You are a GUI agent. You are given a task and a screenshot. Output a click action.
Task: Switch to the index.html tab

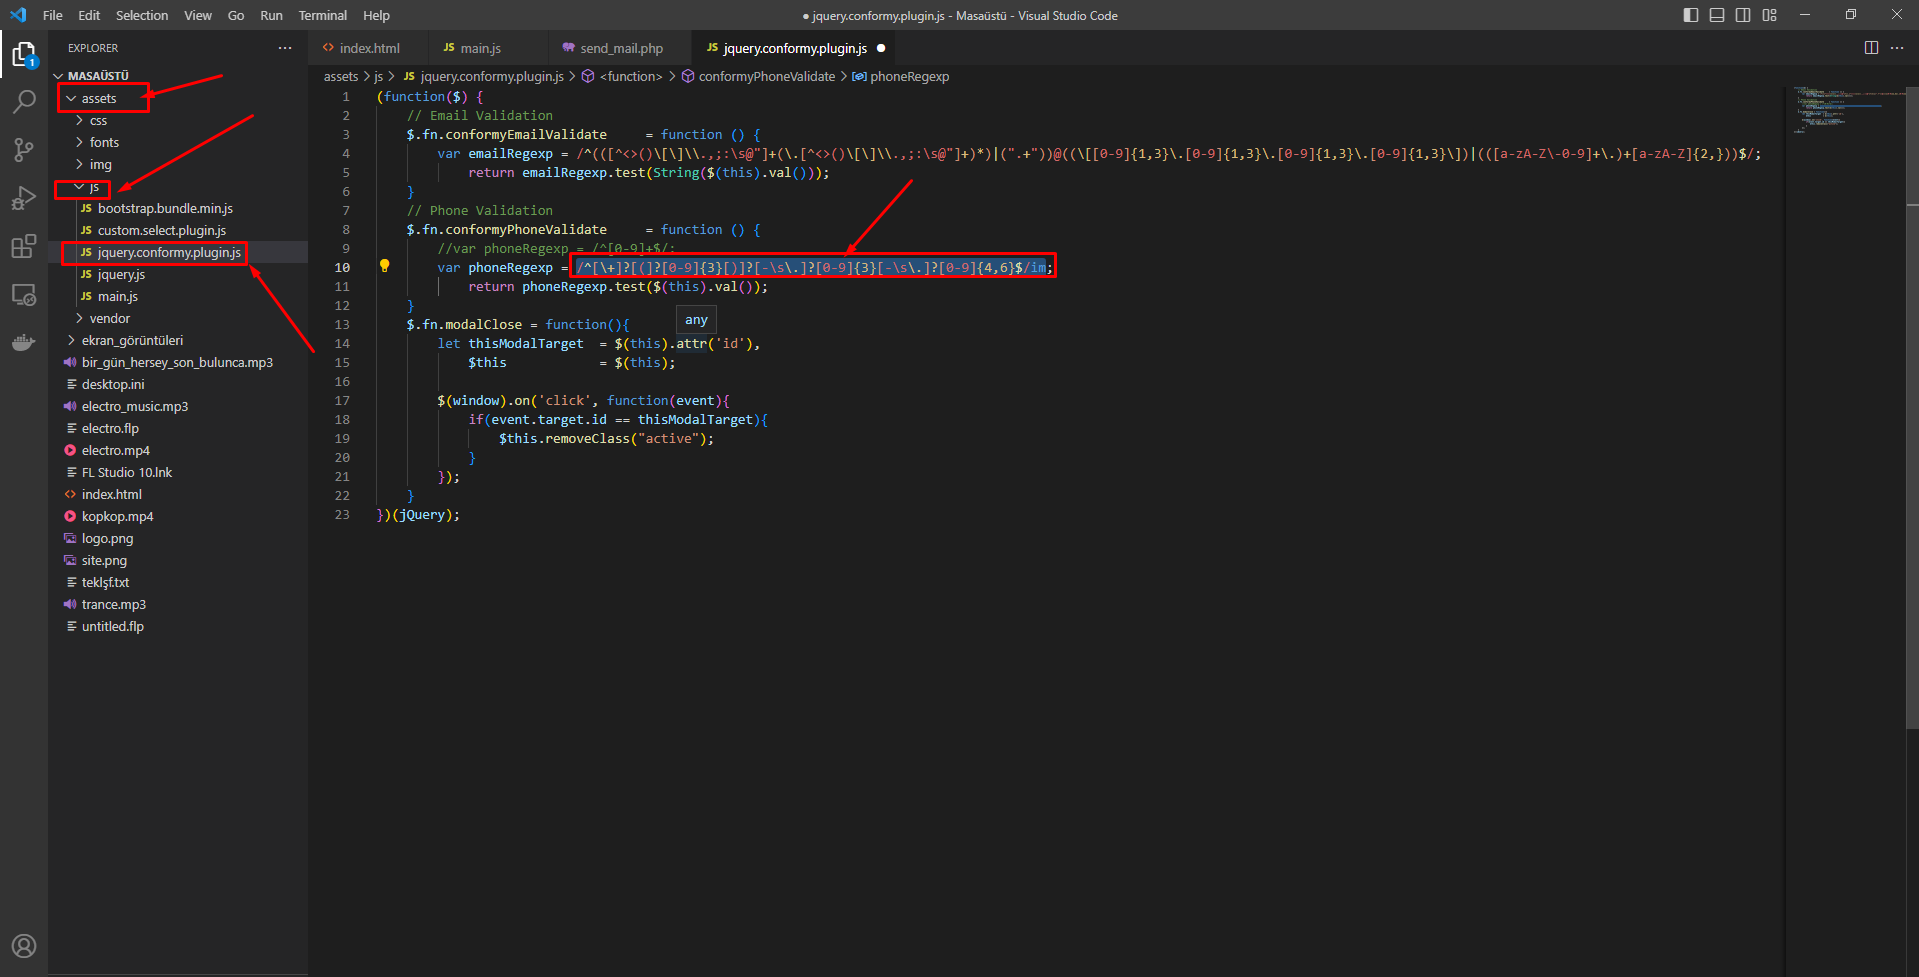click(x=369, y=48)
